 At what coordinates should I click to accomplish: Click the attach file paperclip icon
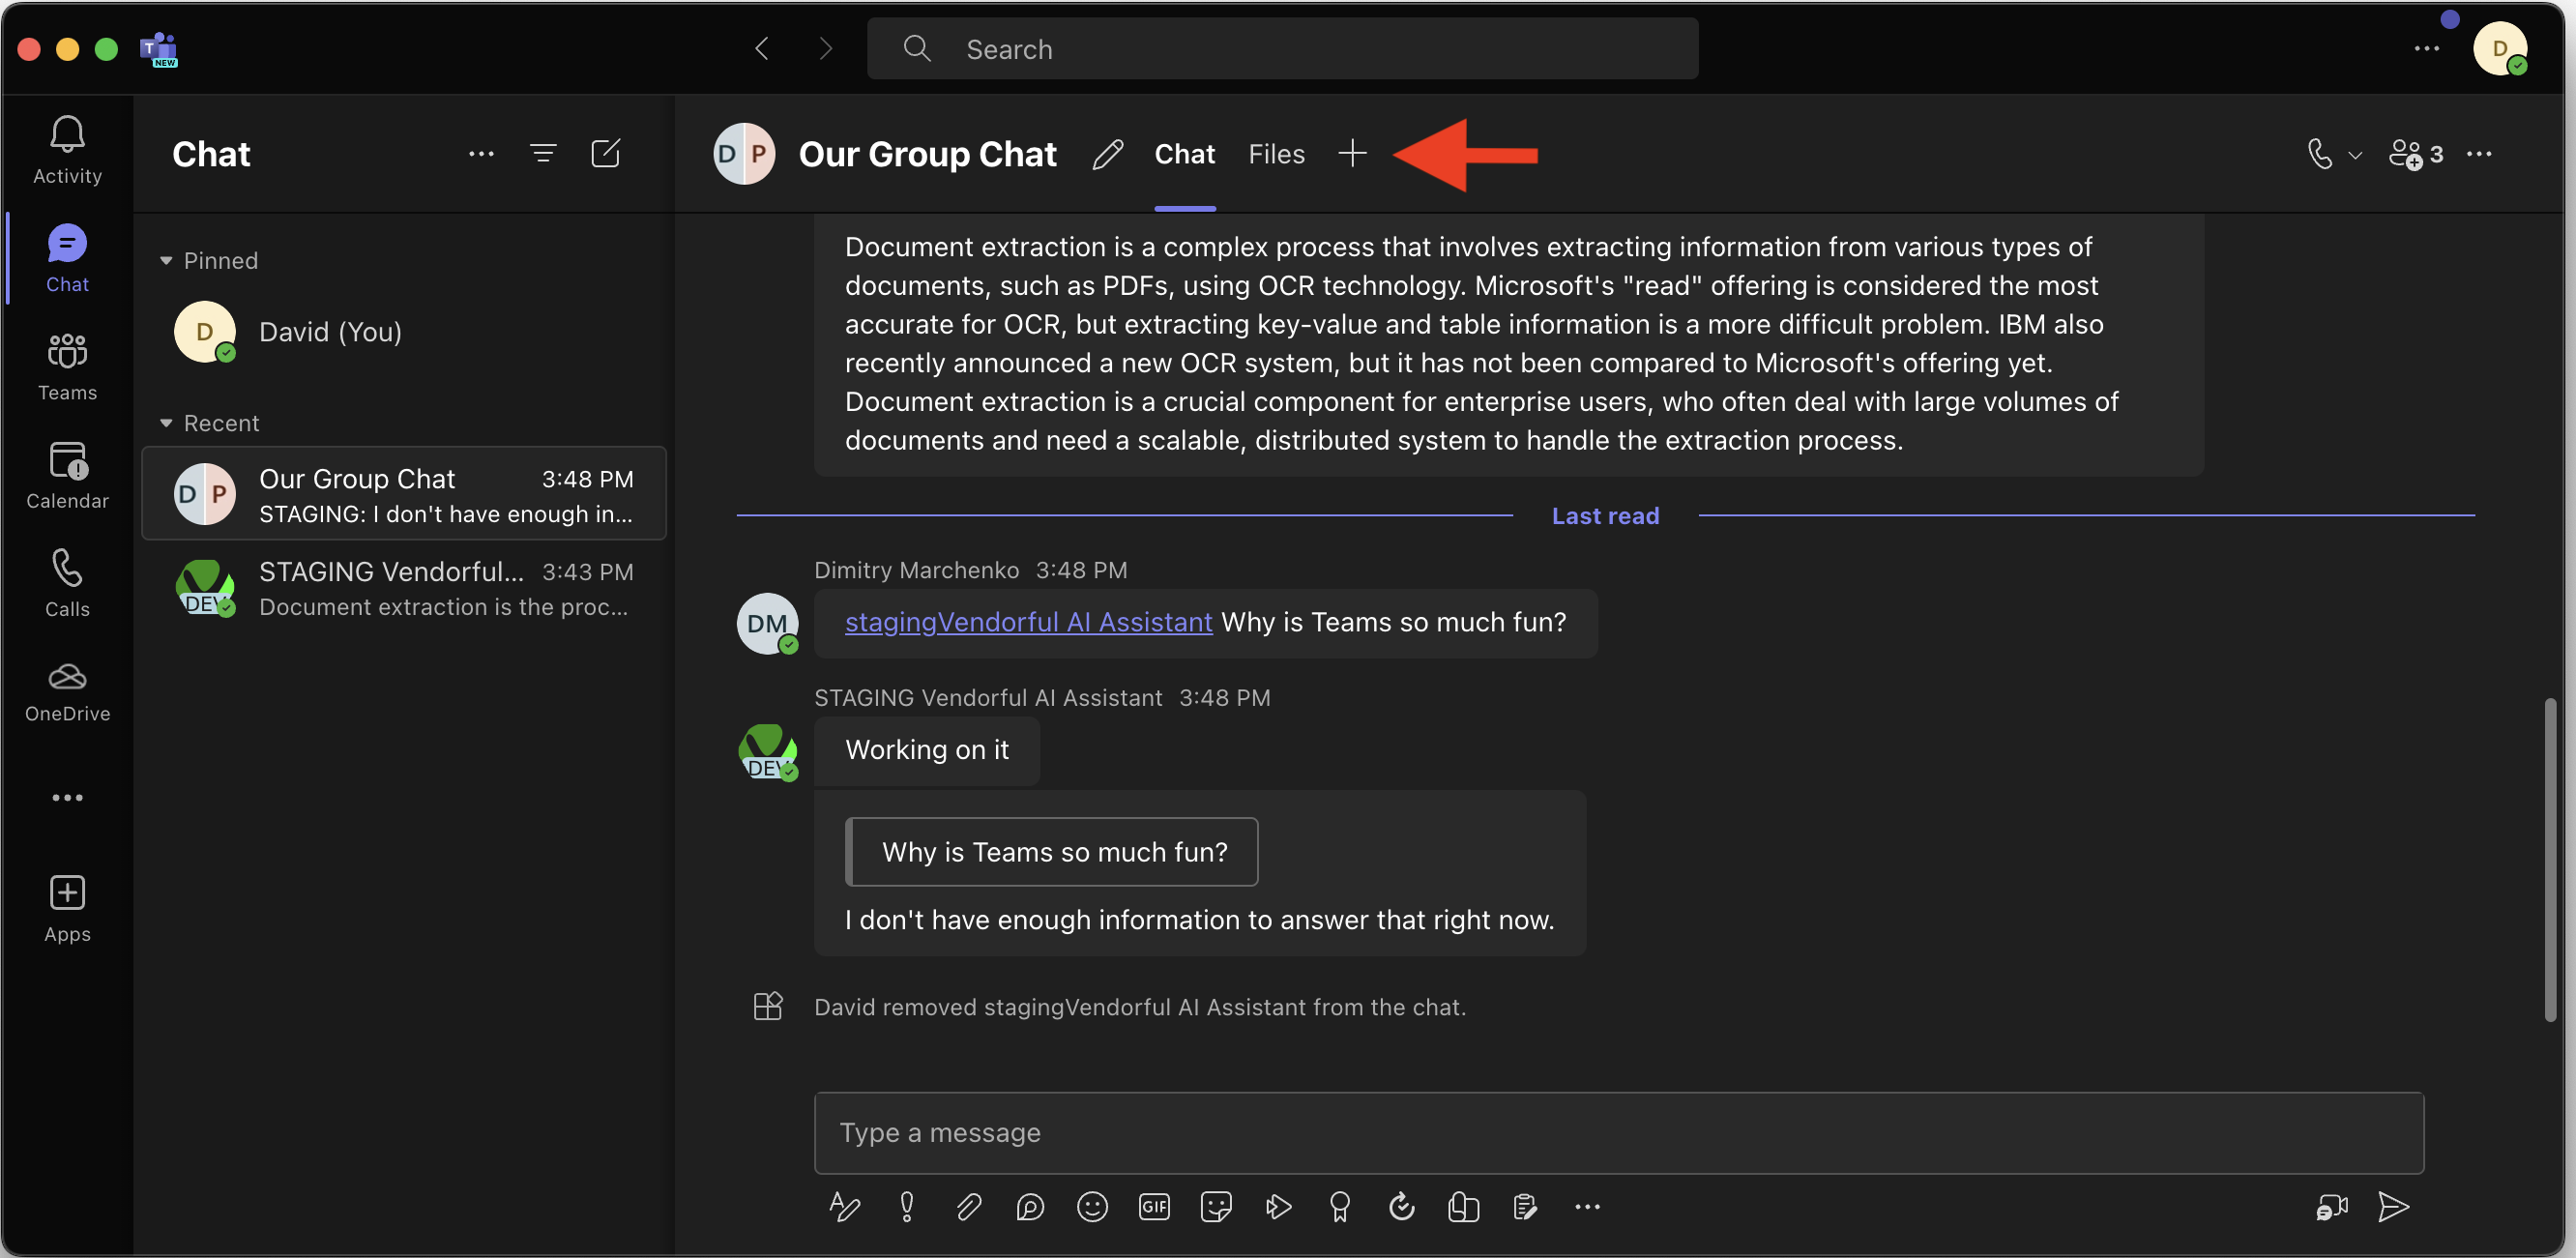pos(968,1207)
